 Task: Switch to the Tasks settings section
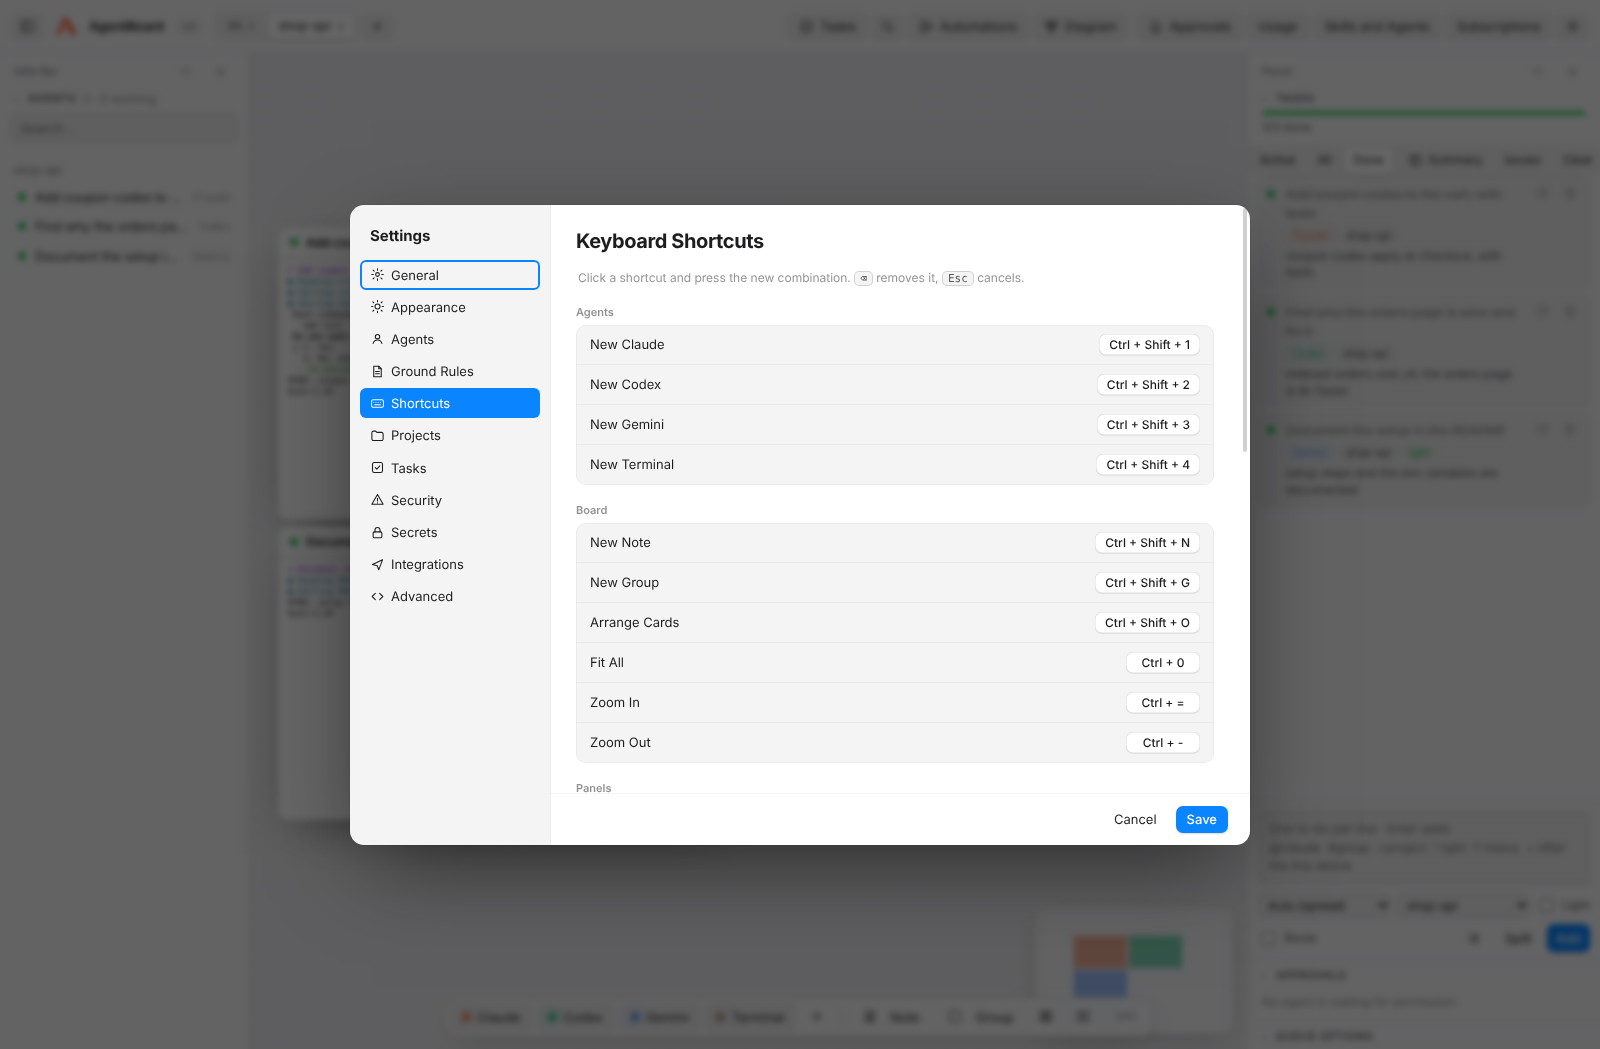[x=450, y=468]
